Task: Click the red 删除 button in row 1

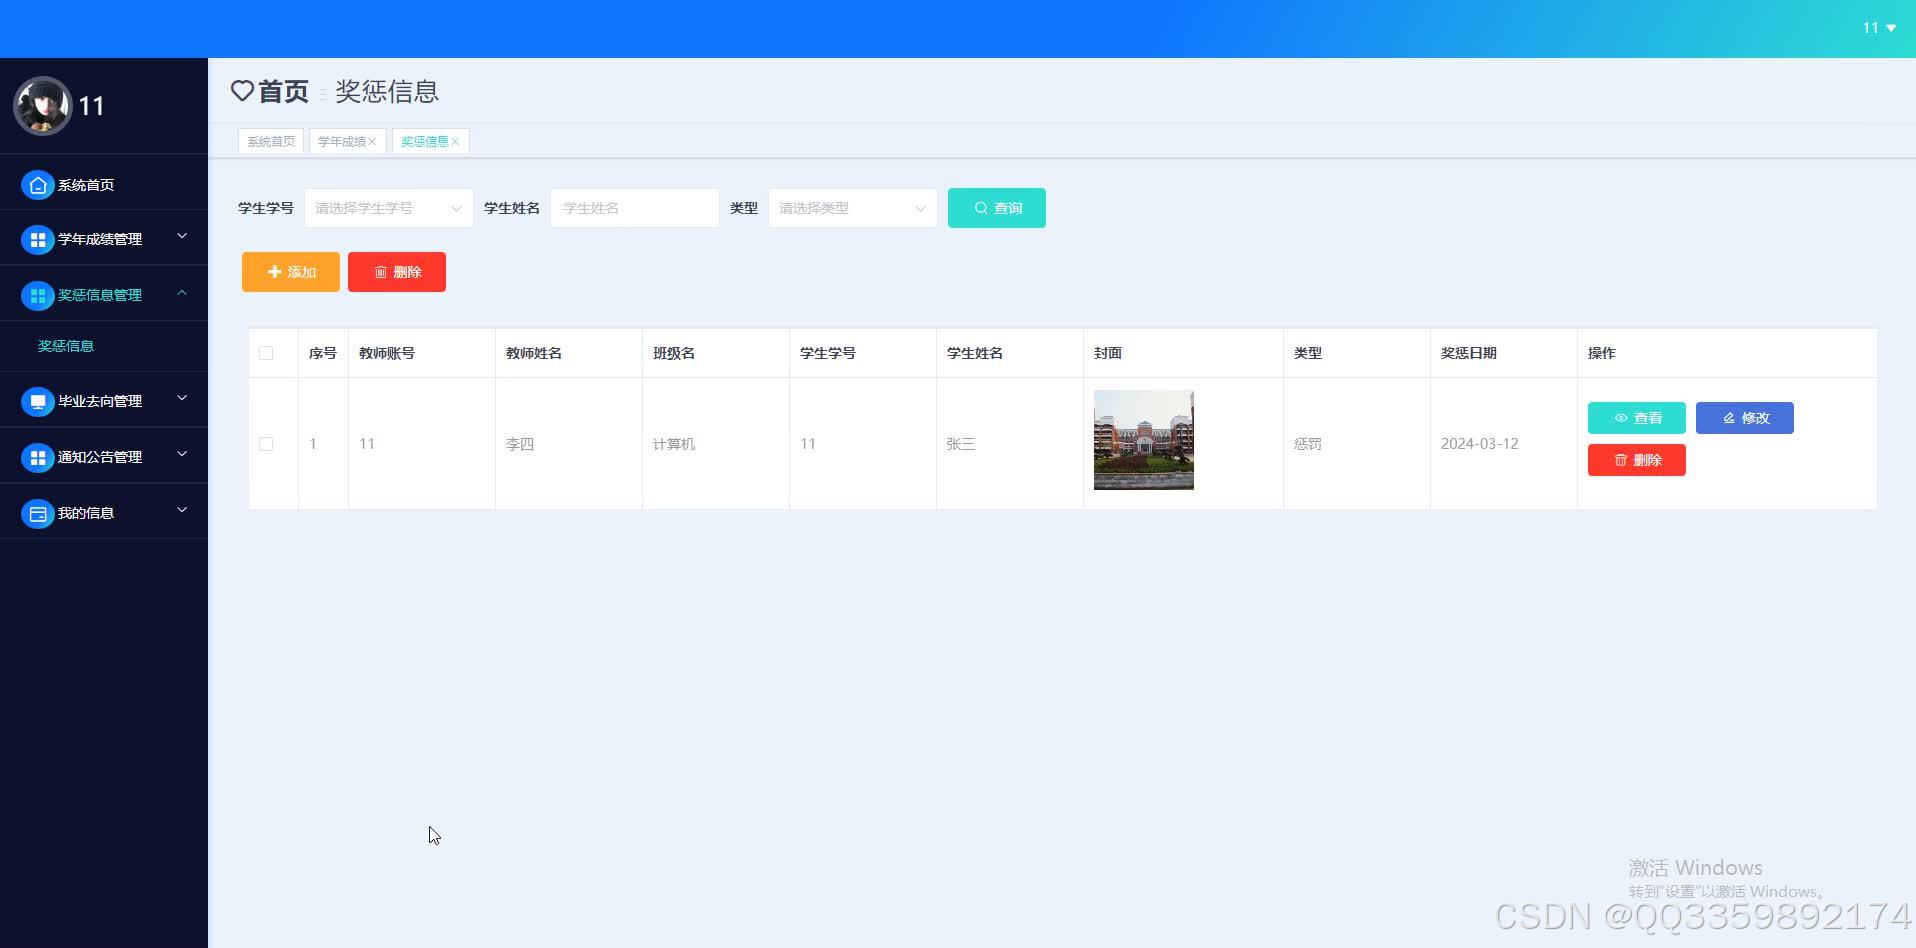Action: click(x=1637, y=460)
